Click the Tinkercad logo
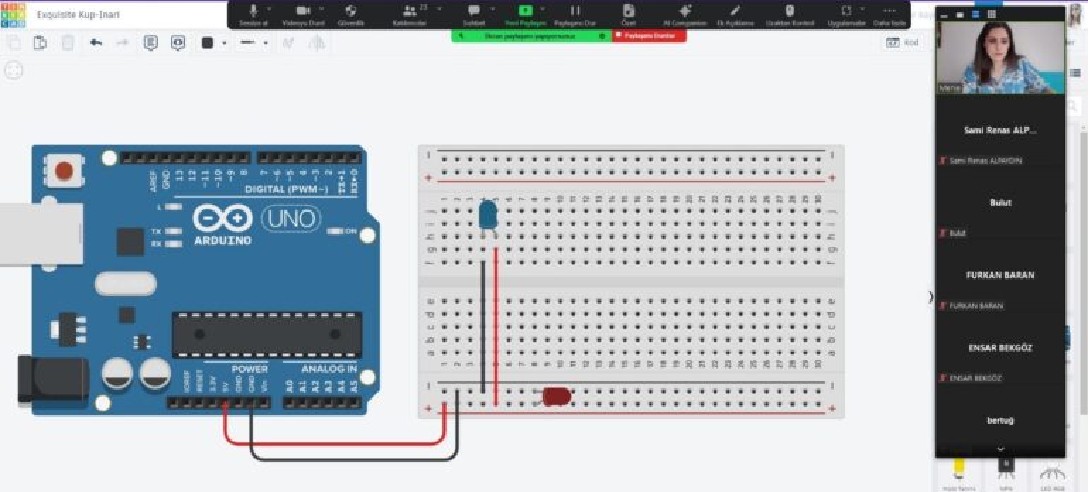 click(x=14, y=16)
